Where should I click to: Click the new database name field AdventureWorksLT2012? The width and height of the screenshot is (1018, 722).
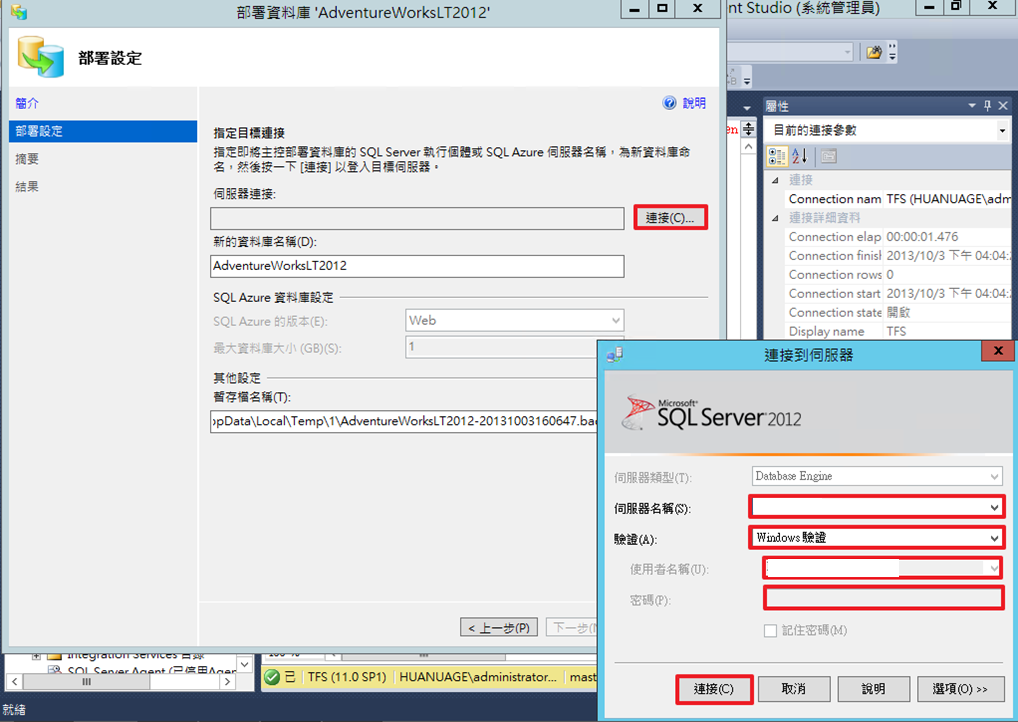(x=417, y=266)
